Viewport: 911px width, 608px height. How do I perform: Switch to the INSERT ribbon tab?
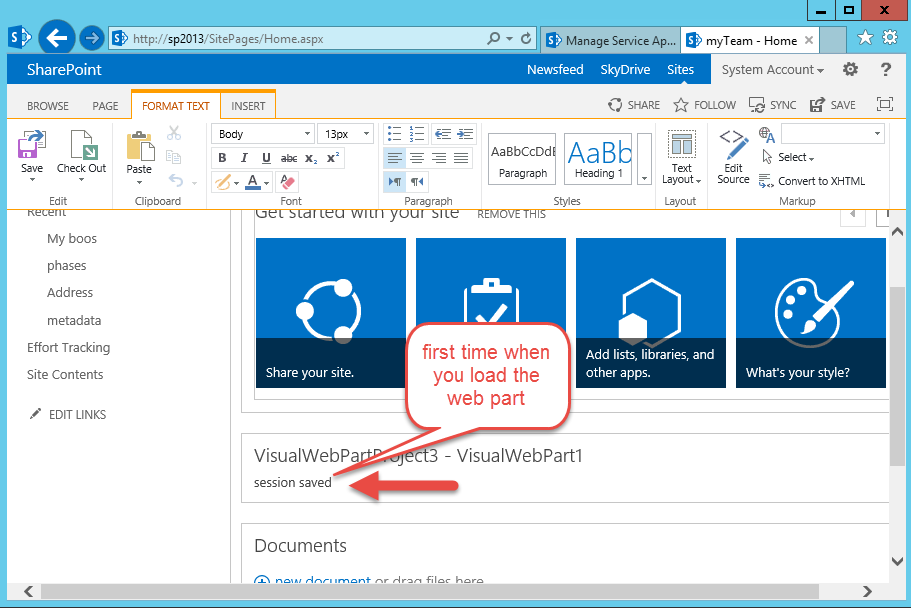(248, 106)
